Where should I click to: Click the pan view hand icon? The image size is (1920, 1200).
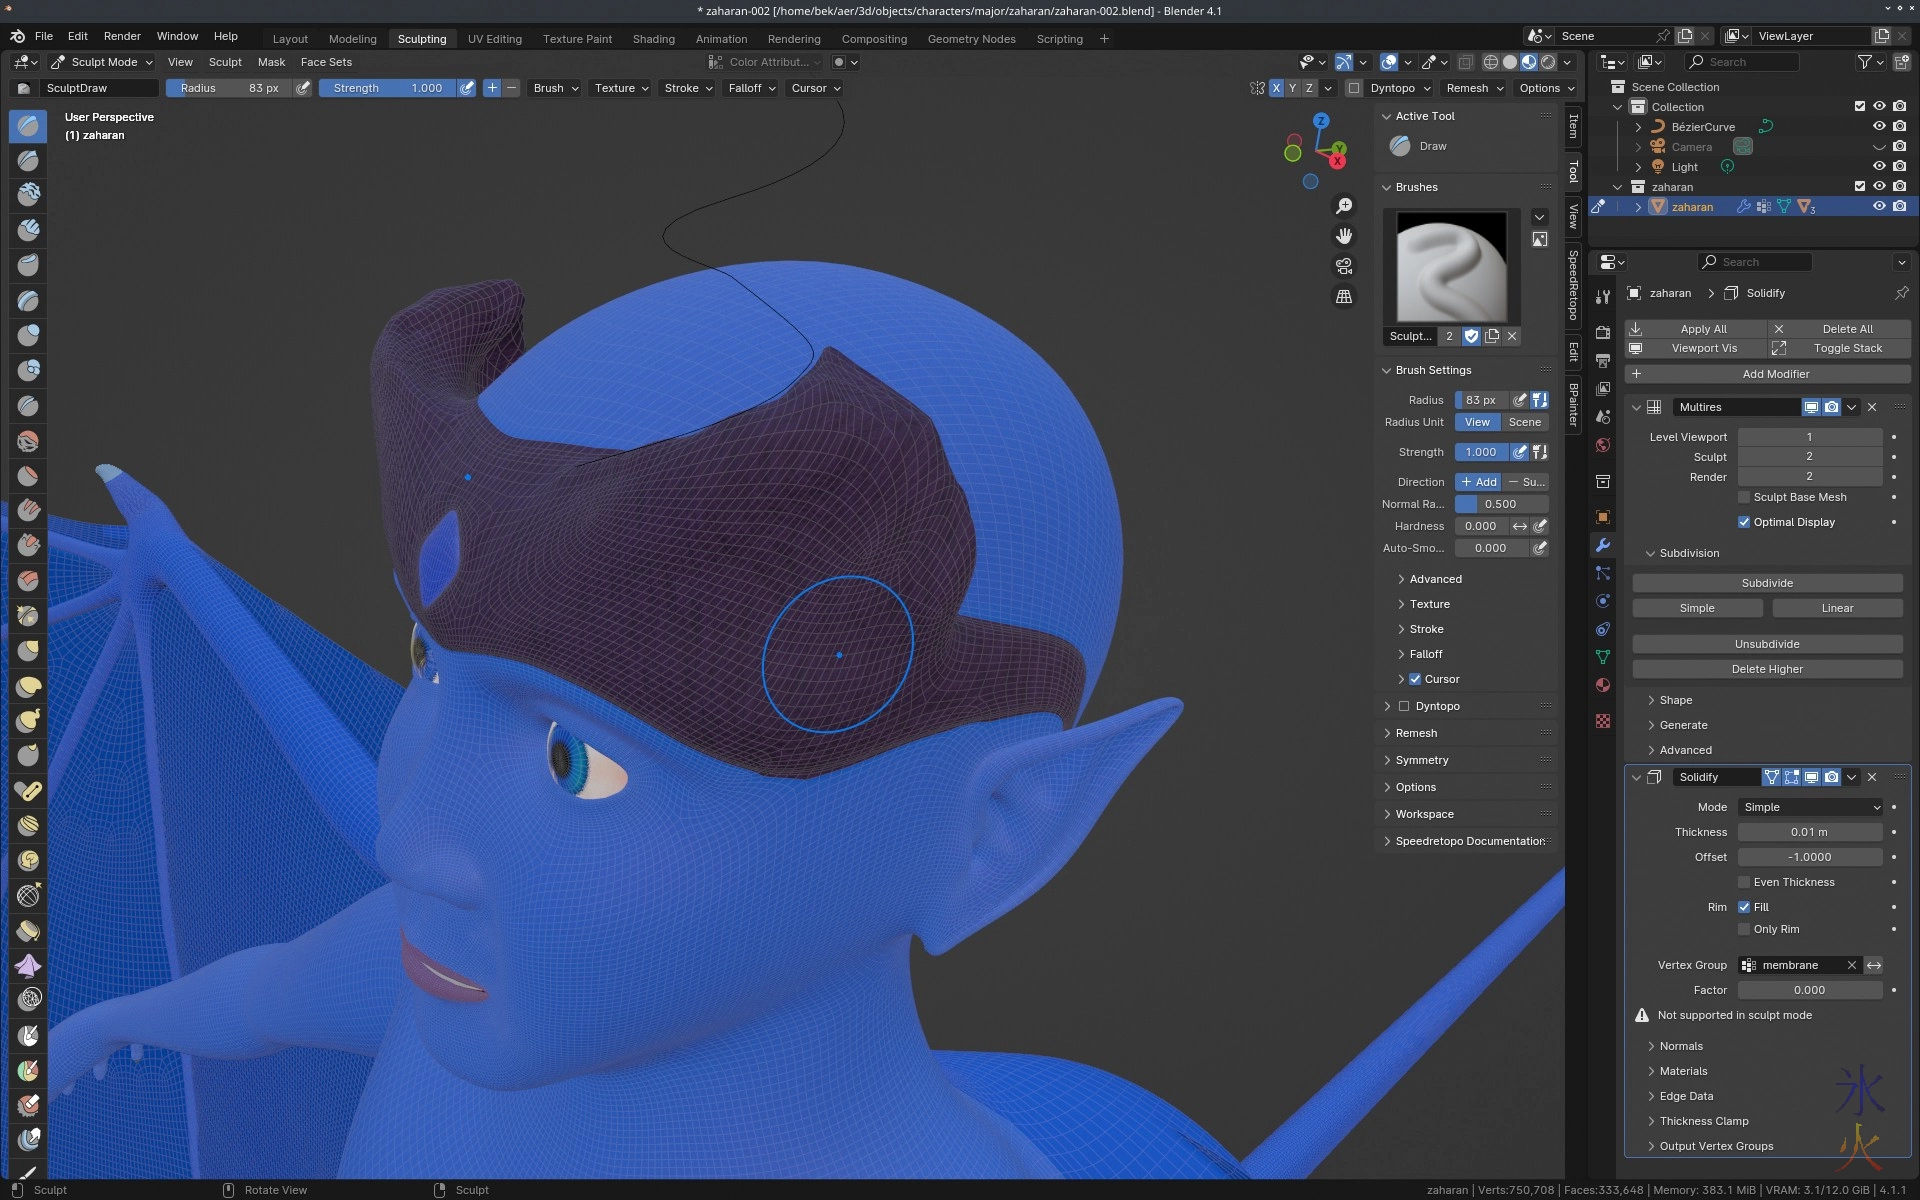(1344, 236)
